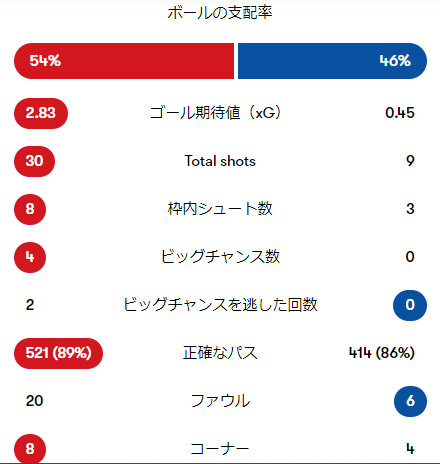Click the 枠内シュート数 label

[220, 209]
